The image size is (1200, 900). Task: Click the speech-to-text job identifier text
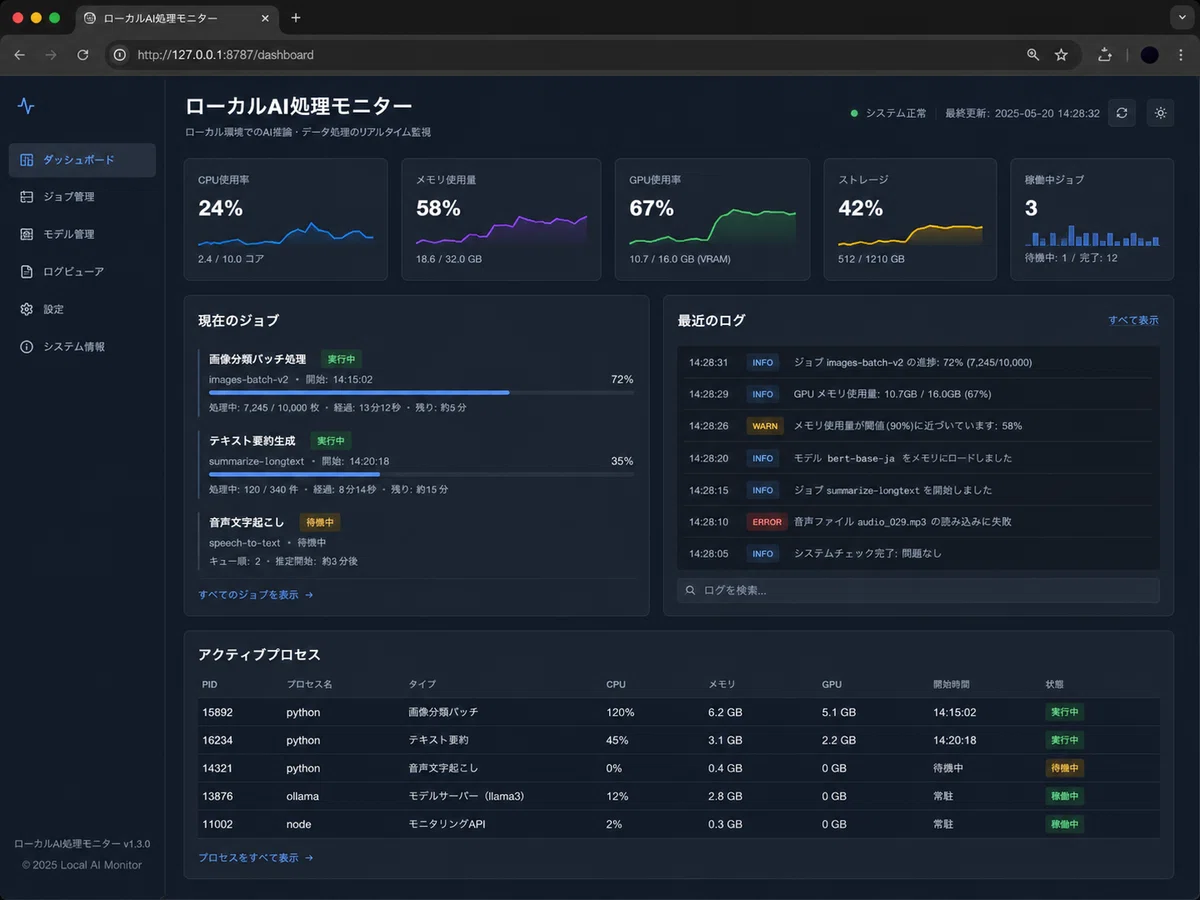tap(245, 543)
